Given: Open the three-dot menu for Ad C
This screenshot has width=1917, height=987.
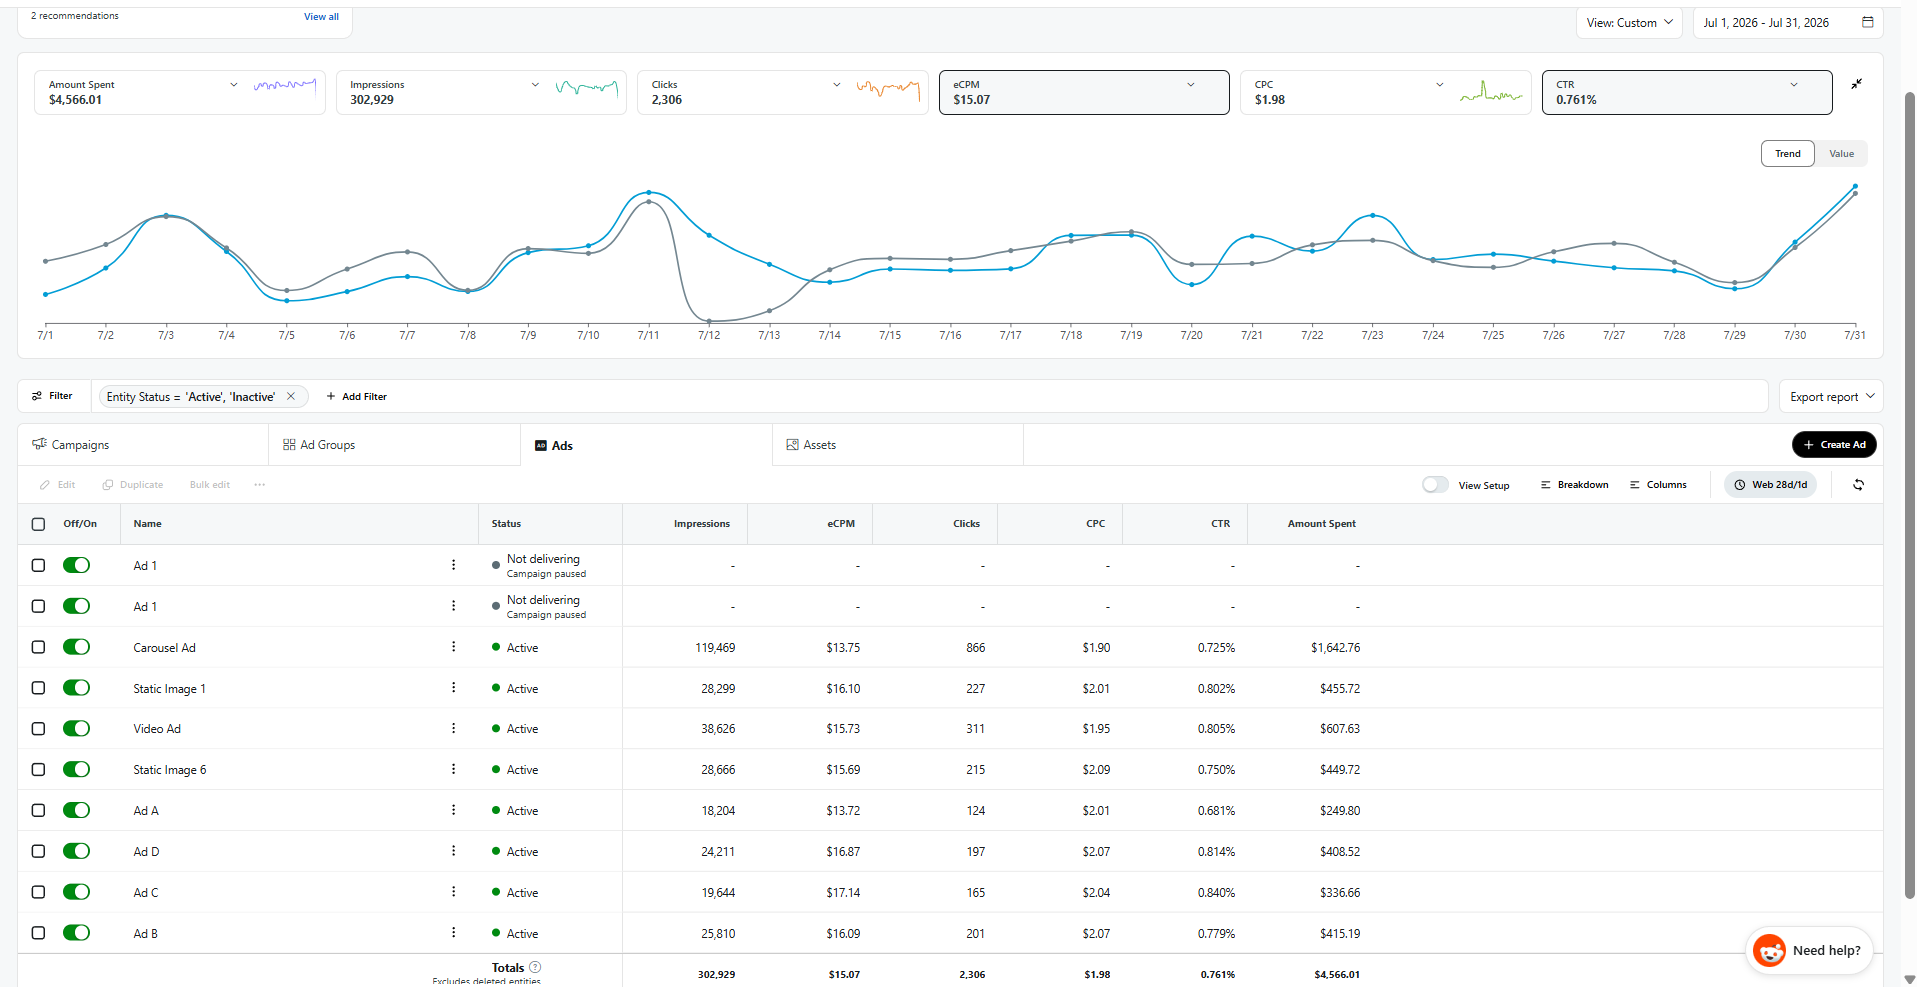Looking at the screenshot, I should (453, 891).
